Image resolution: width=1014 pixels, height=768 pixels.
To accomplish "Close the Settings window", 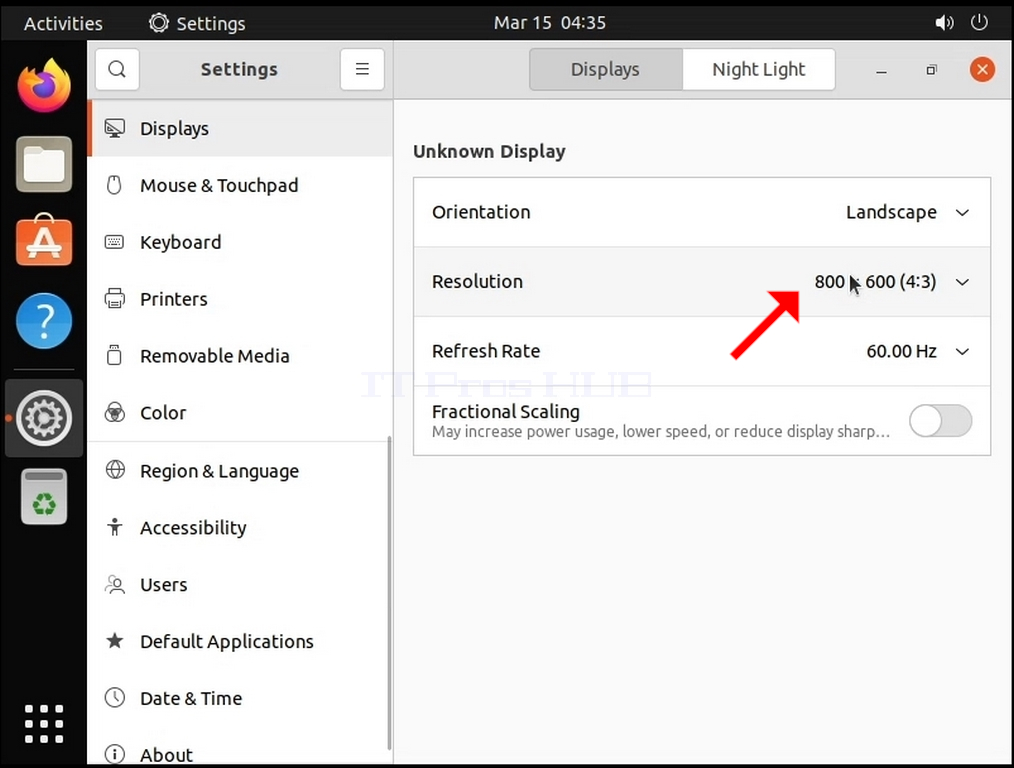I will pyautogui.click(x=982, y=69).
